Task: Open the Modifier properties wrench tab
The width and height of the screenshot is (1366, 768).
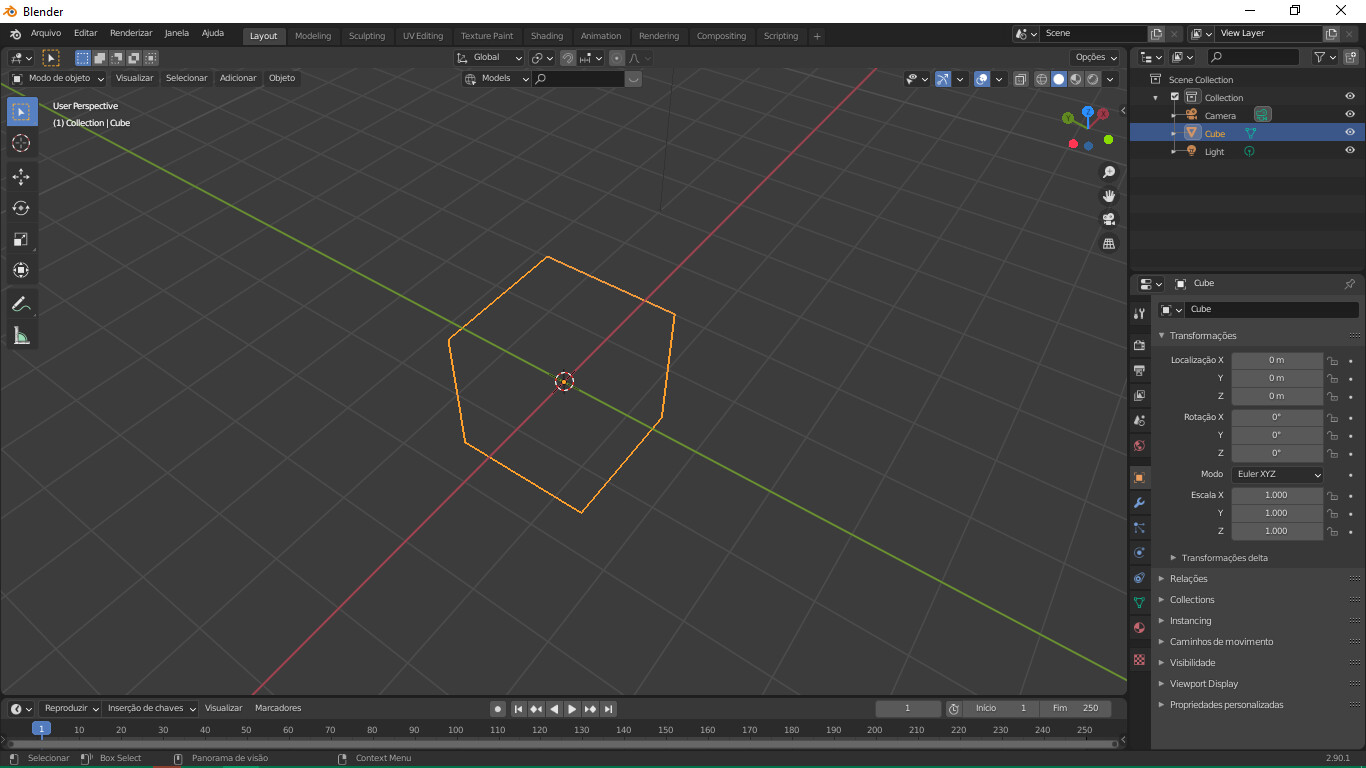Action: point(1139,502)
